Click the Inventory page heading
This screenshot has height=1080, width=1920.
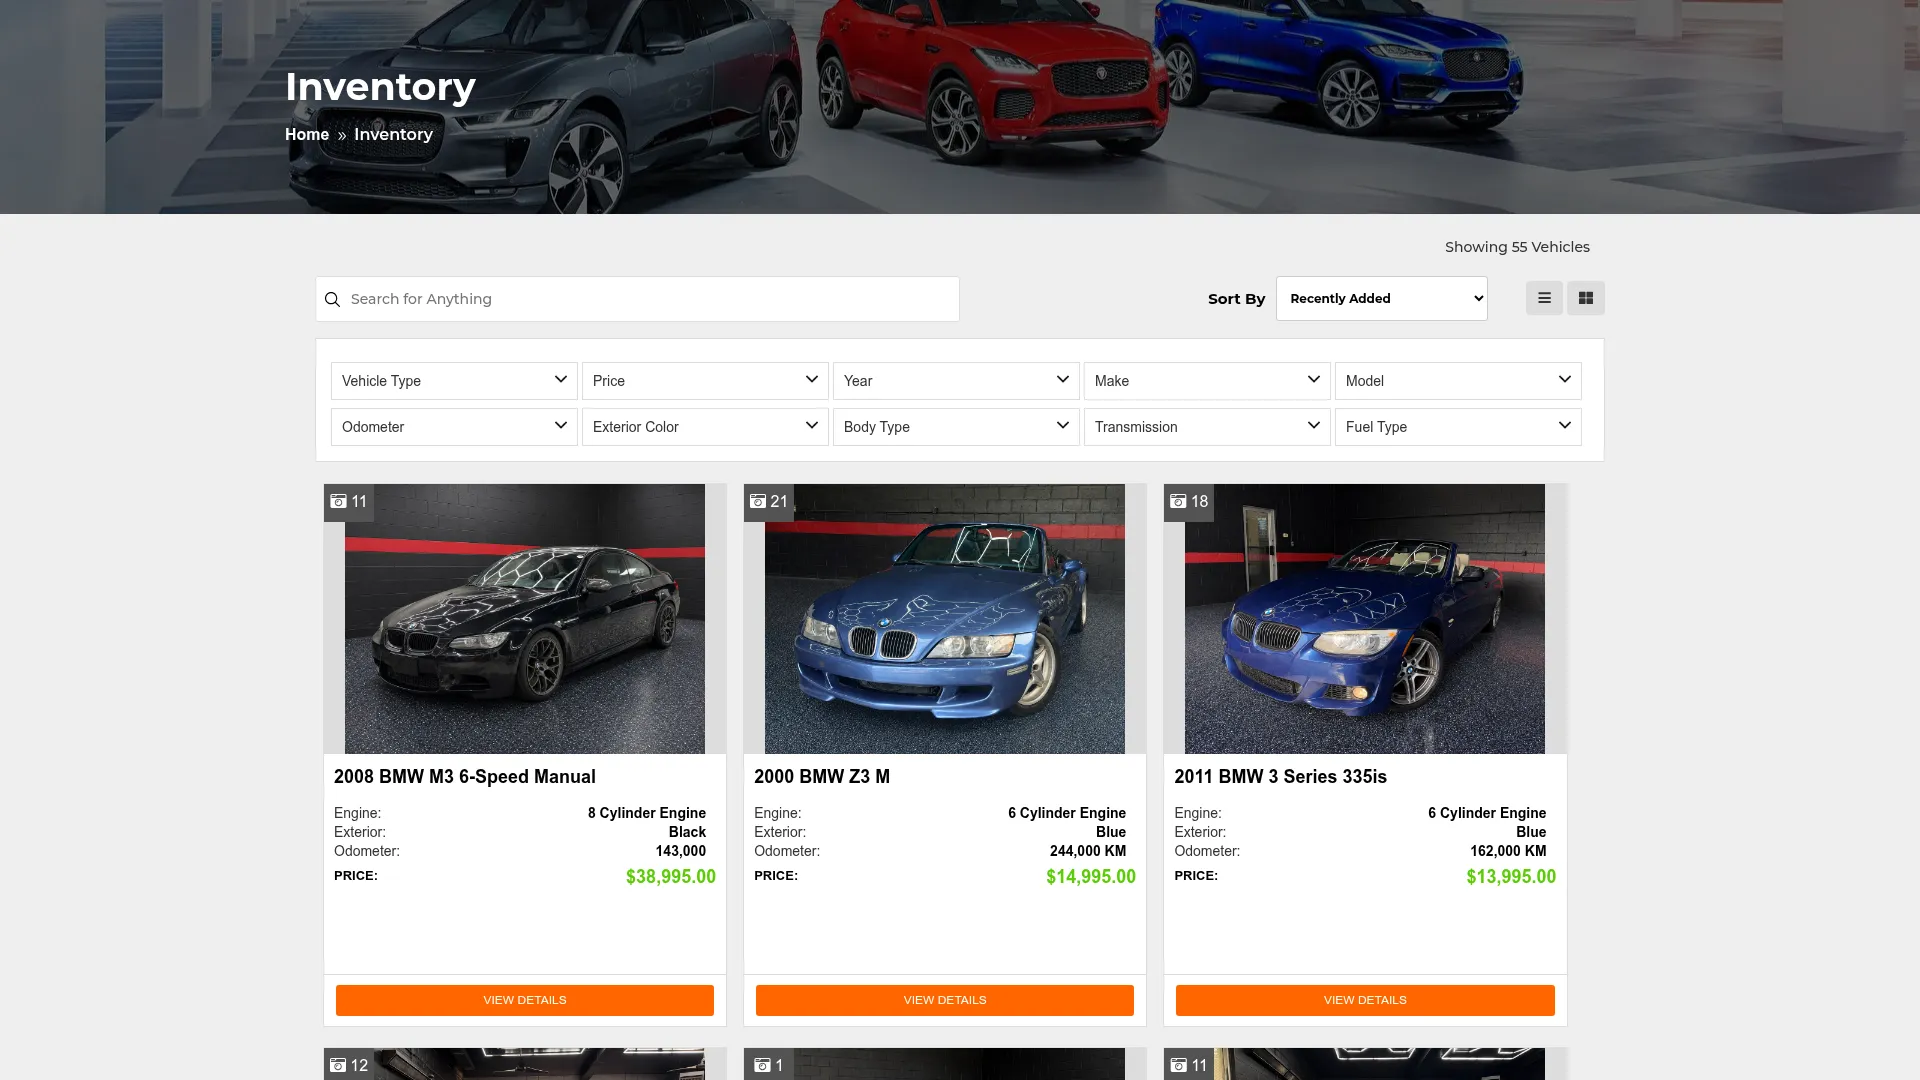coord(380,87)
